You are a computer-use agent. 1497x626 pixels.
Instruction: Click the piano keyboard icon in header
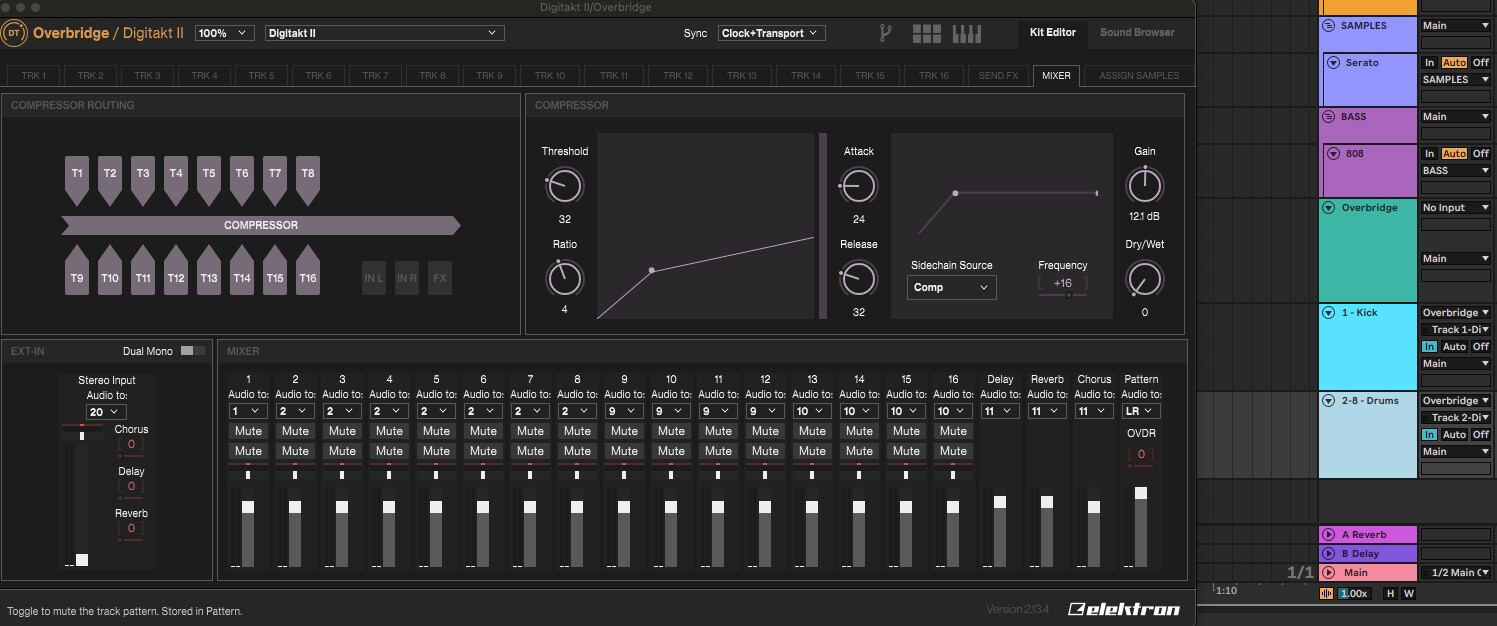[967, 33]
